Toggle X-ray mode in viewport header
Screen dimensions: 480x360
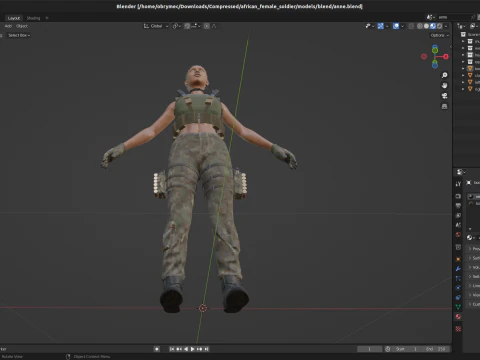411,26
